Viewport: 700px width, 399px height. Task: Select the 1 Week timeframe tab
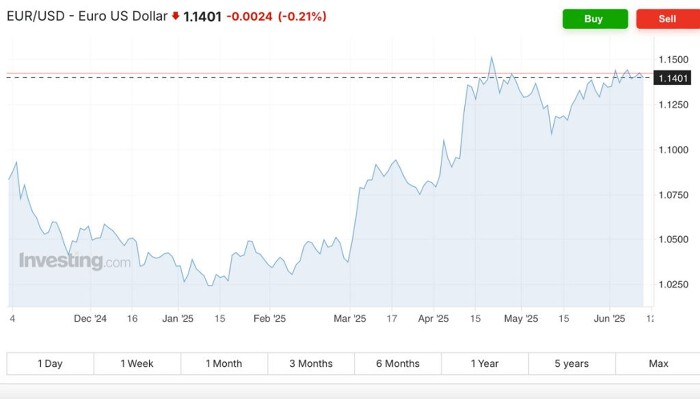click(137, 364)
